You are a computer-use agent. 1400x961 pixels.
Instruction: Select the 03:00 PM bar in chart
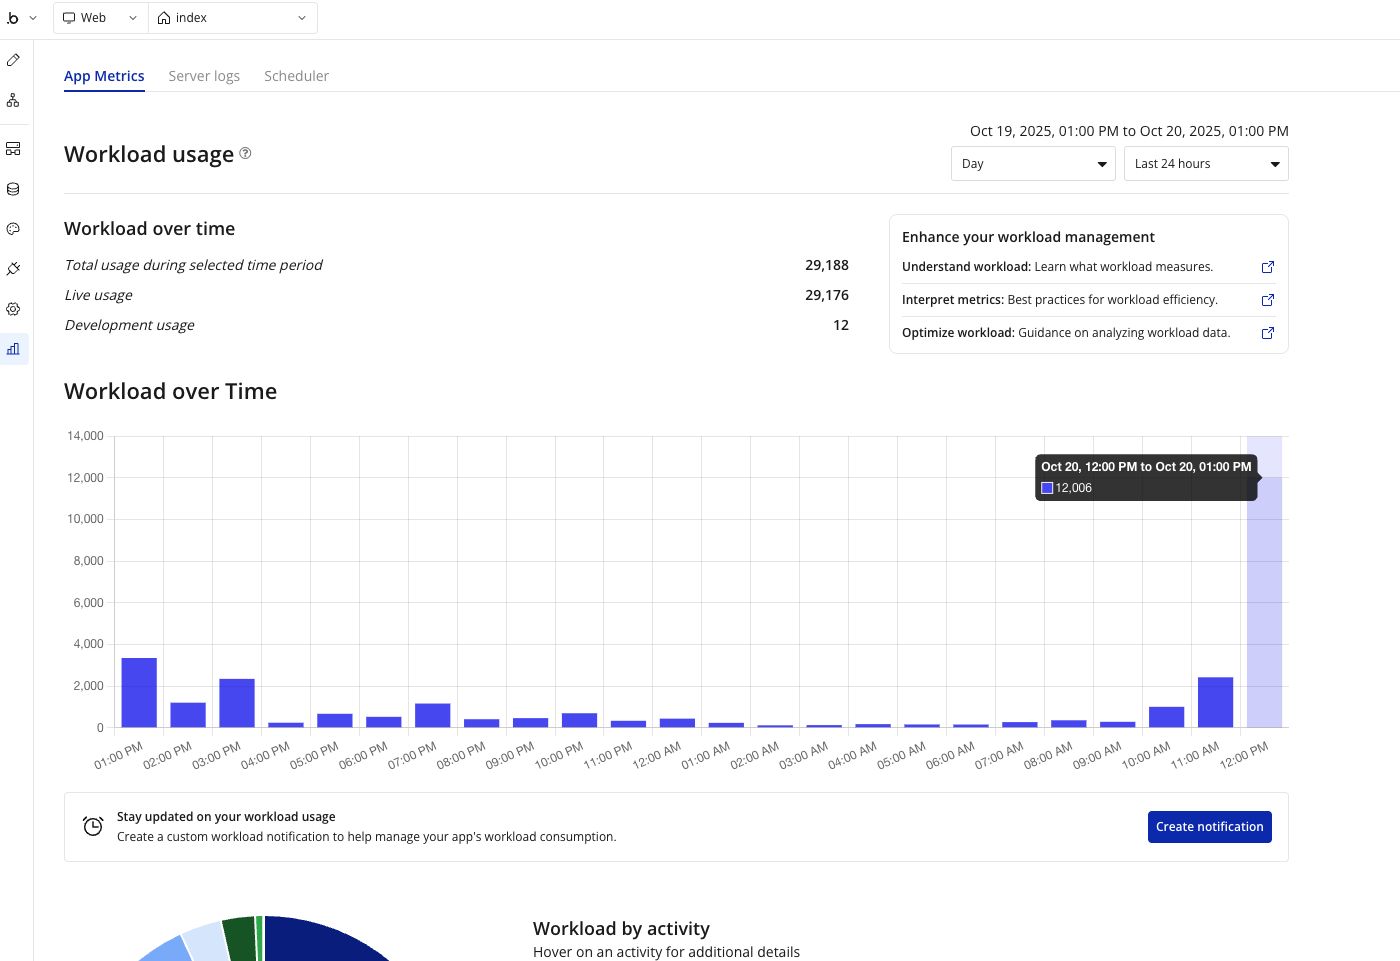pos(237,703)
